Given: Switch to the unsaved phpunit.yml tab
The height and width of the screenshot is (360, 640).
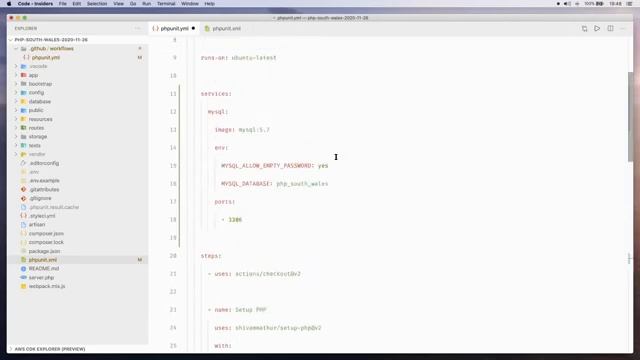Looking at the screenshot, I should (173, 29).
